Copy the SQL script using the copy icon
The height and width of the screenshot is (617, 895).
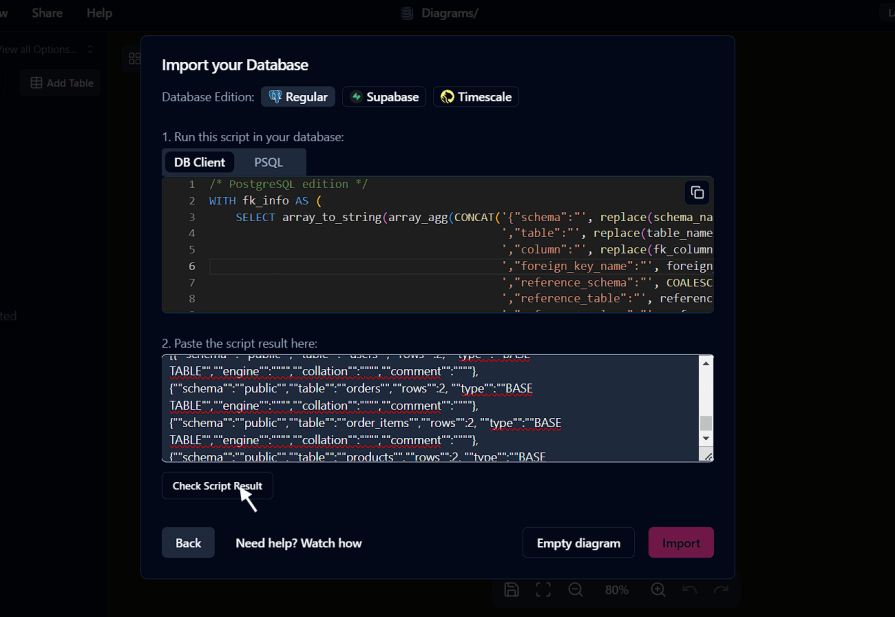(x=696, y=192)
